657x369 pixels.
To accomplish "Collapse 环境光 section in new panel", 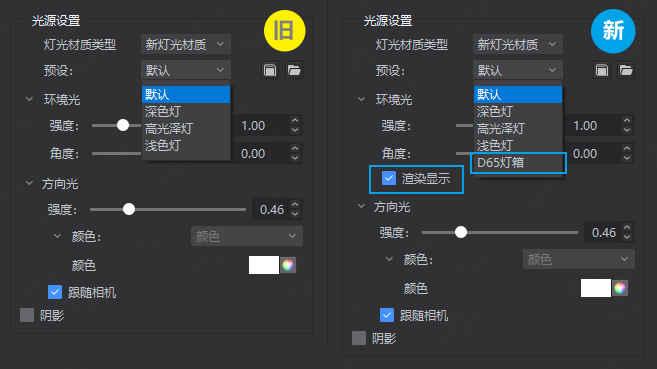I will pyautogui.click(x=361, y=99).
